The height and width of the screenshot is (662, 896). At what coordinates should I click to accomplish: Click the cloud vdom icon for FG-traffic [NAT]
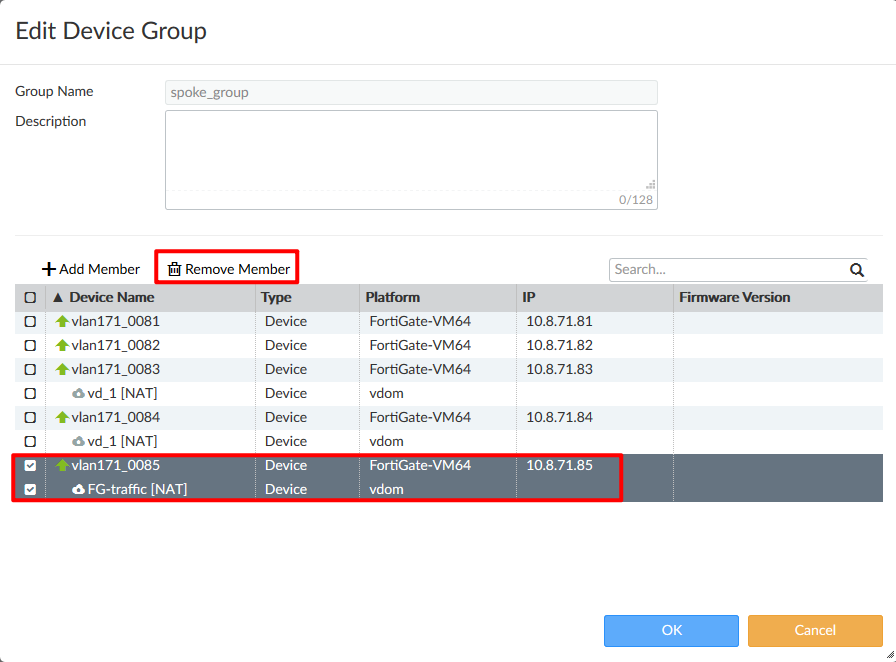[79, 489]
